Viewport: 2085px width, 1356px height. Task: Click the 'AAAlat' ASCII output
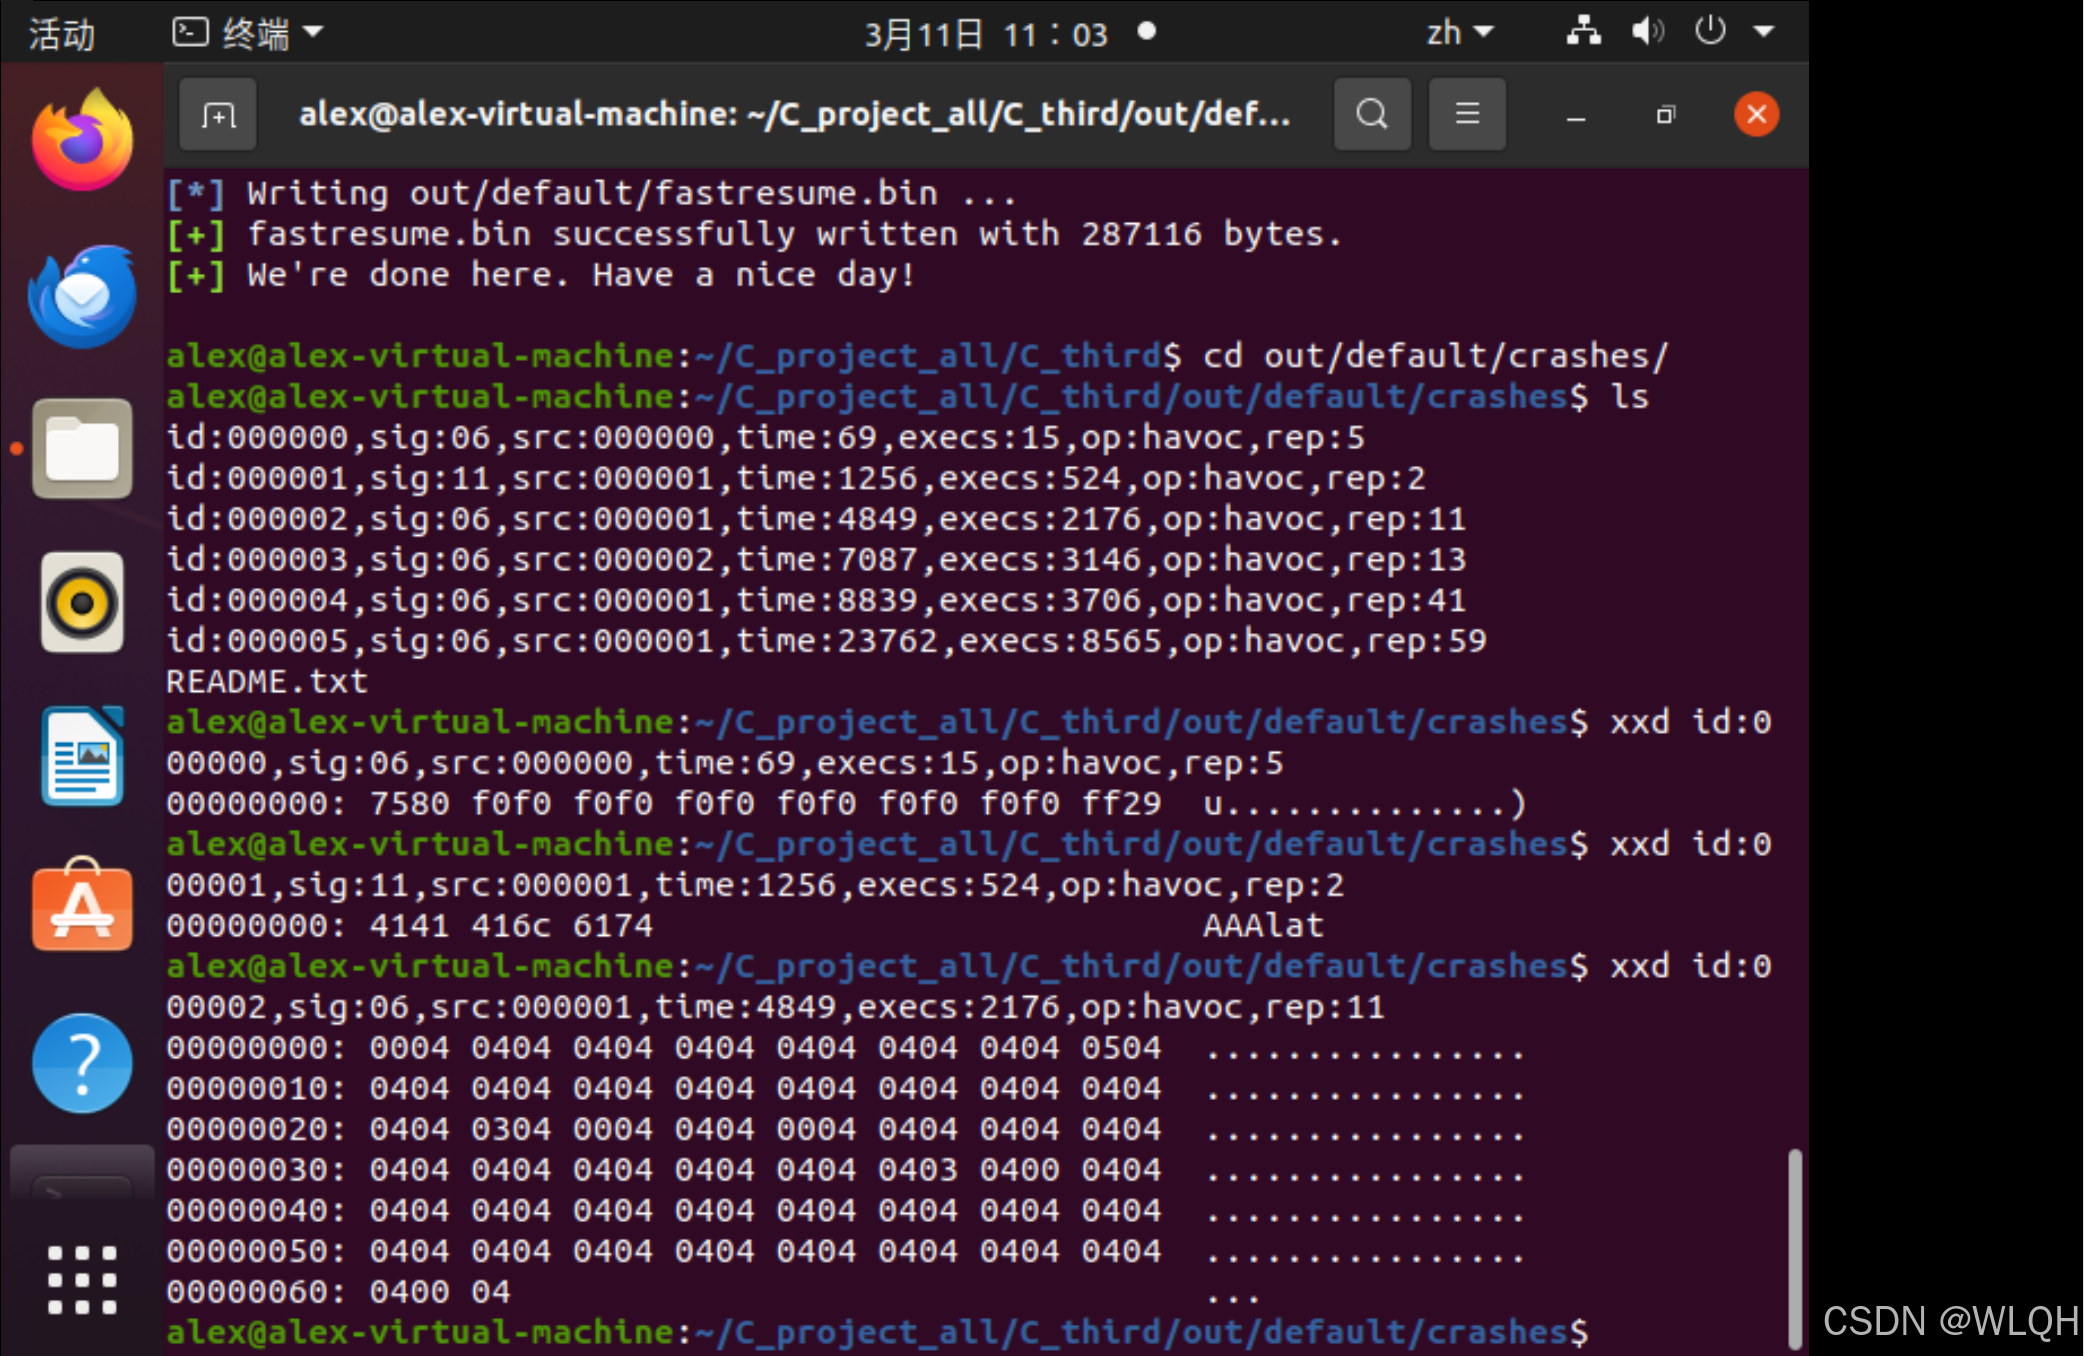pyautogui.click(x=1263, y=926)
